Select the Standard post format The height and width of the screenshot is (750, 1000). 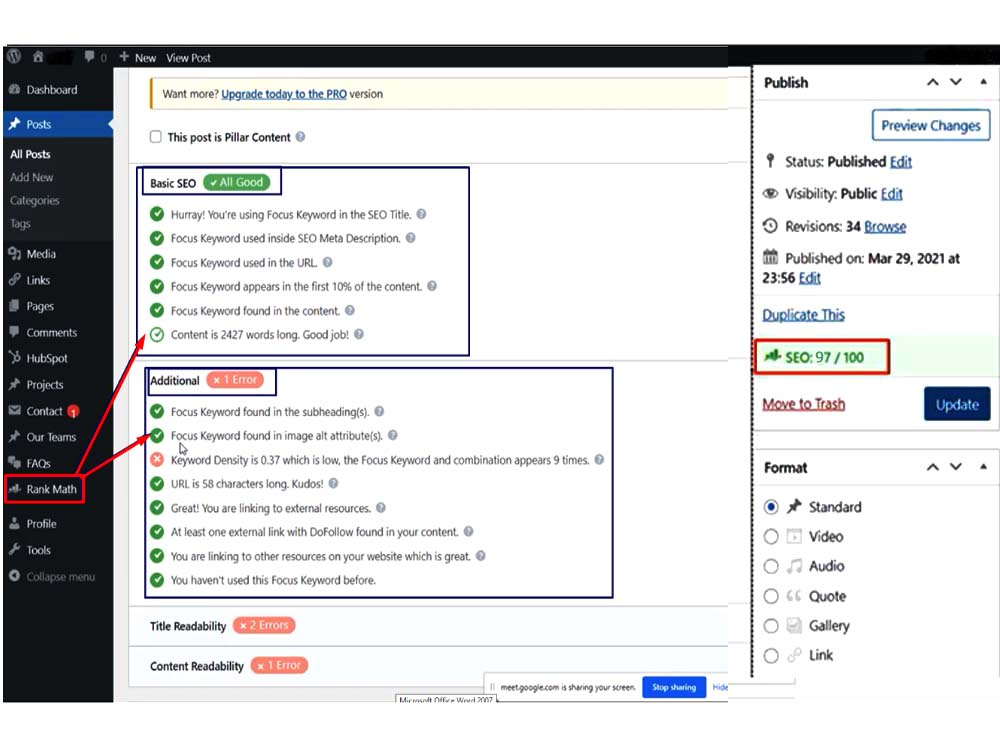click(771, 507)
